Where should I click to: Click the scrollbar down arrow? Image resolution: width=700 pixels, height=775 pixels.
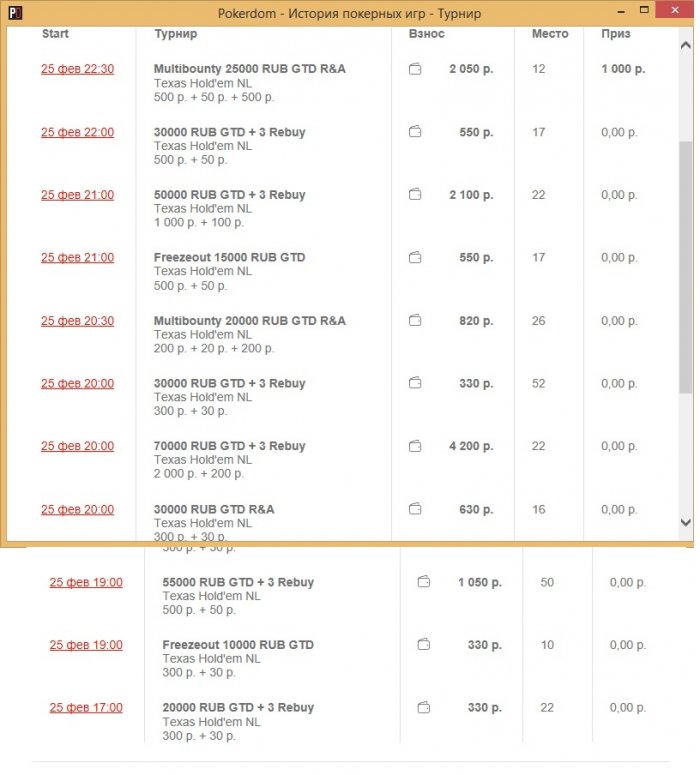[x=685, y=522]
